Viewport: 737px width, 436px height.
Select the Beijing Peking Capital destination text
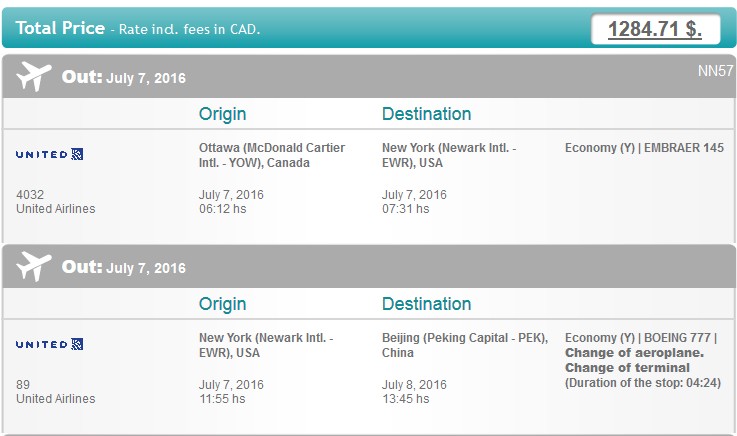(x=464, y=344)
